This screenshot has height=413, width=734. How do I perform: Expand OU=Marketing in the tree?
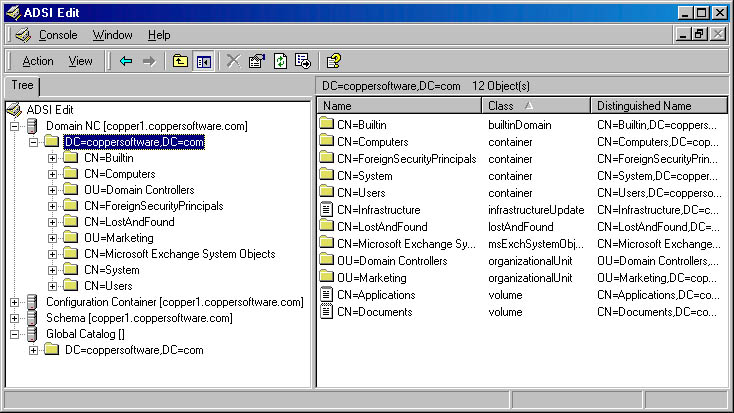pos(52,238)
